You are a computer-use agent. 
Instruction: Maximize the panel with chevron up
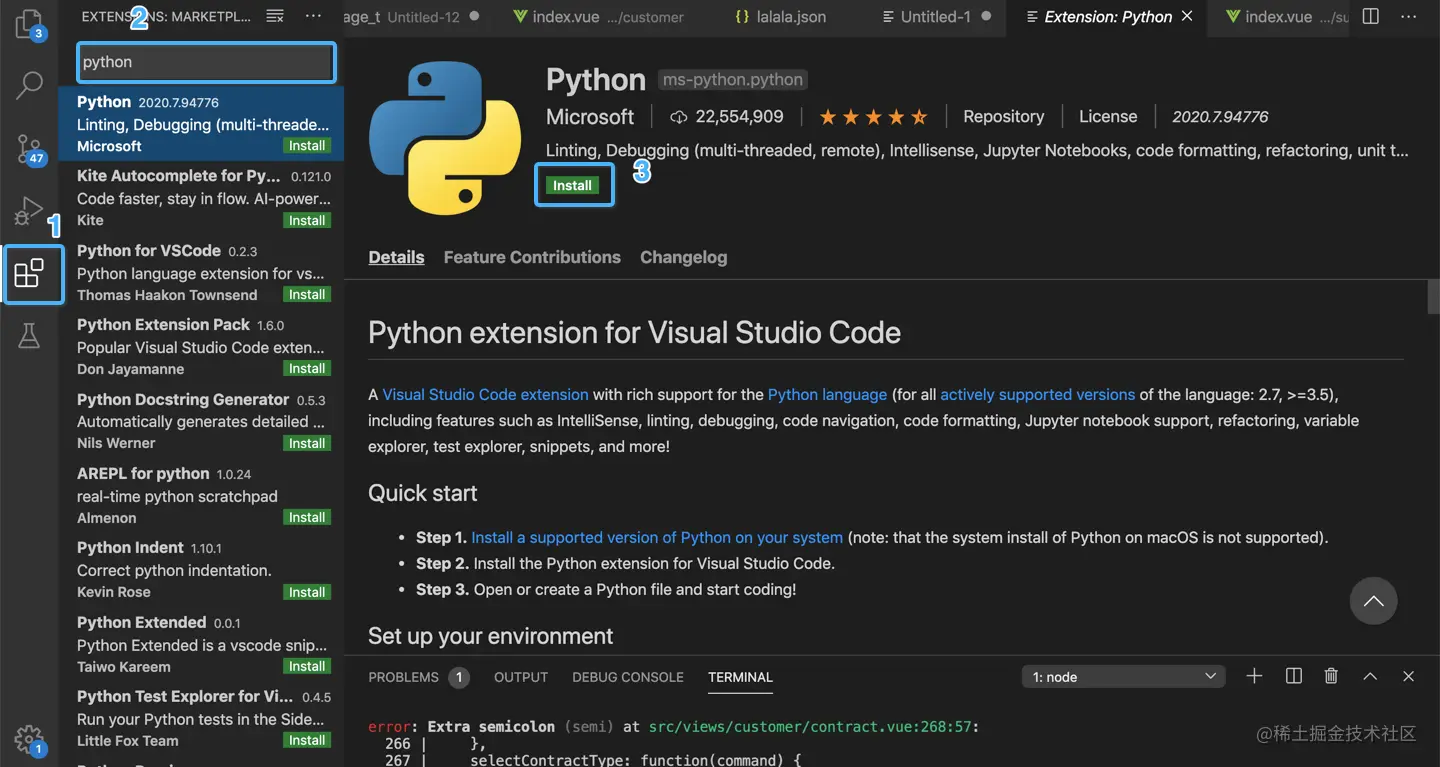click(1370, 677)
